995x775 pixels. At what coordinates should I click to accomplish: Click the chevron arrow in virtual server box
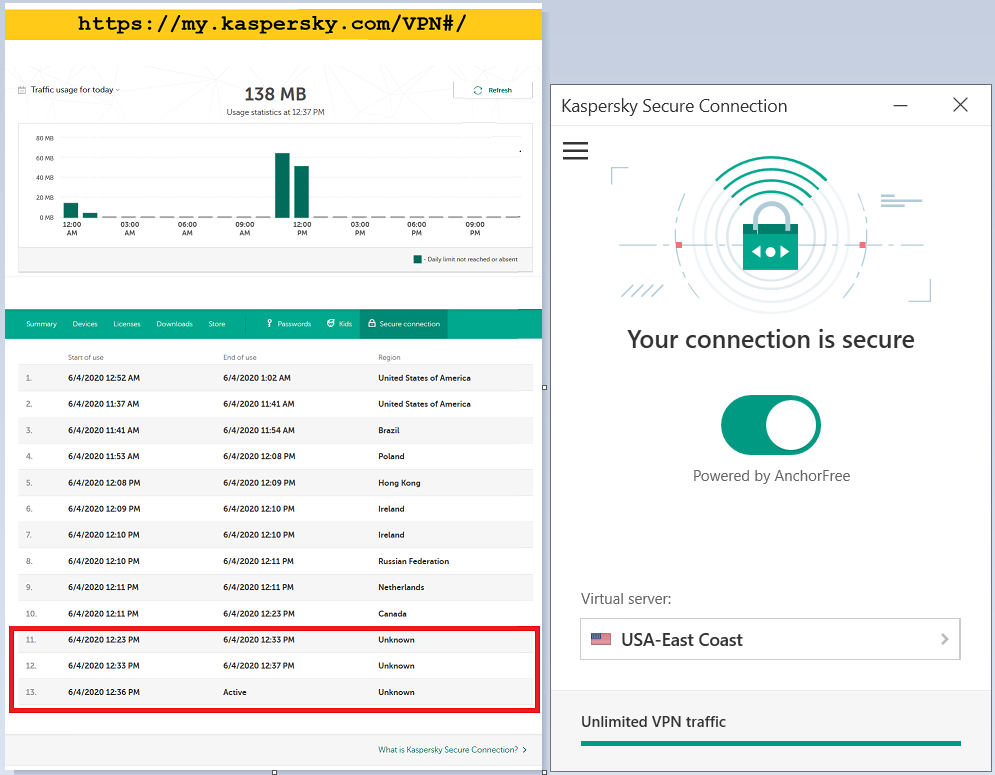tap(944, 640)
